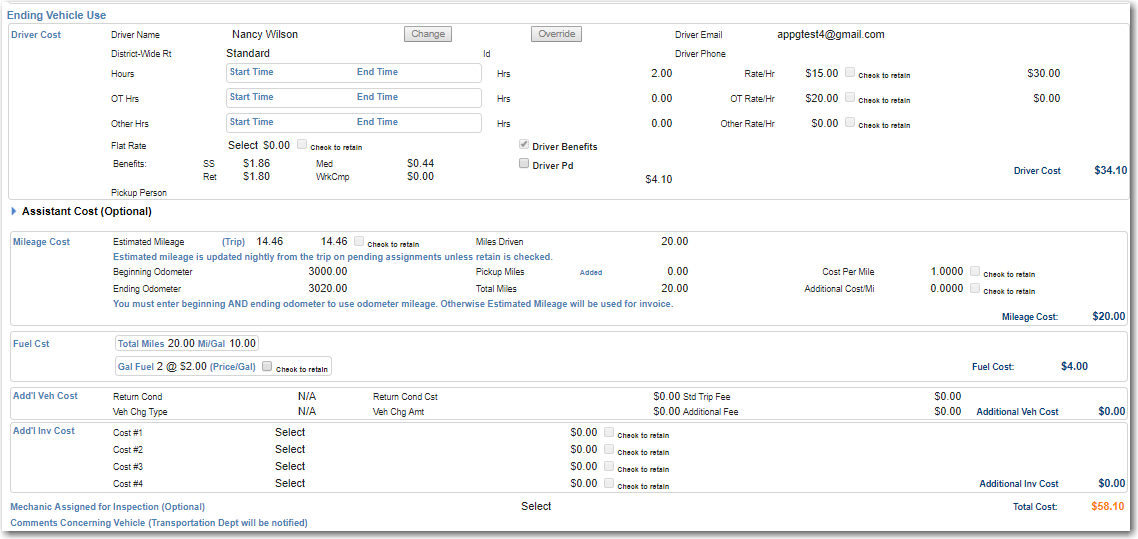Check retain box for Additional Cost/Mi
The height and width of the screenshot is (539, 1138).
[975, 288]
